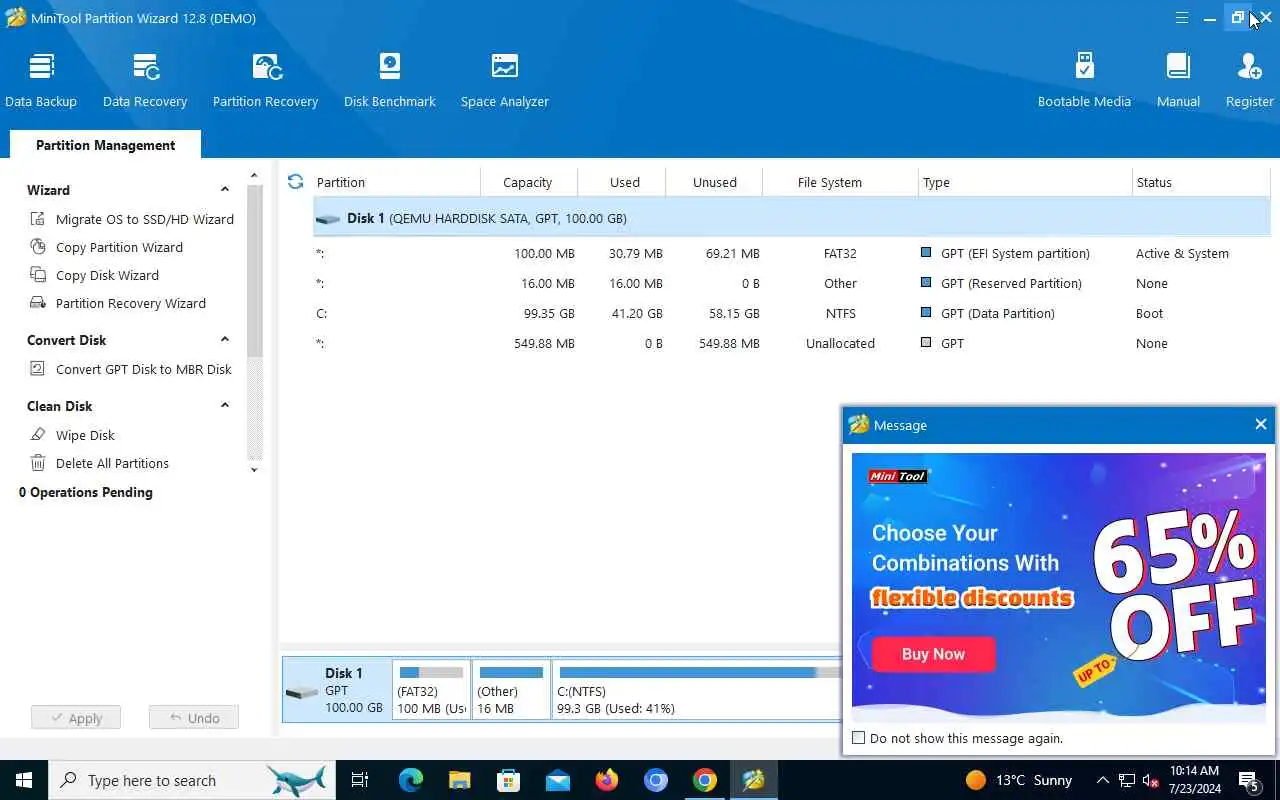This screenshot has height=800, width=1280.
Task: Select the Reserved Partition row
Action: [791, 283]
